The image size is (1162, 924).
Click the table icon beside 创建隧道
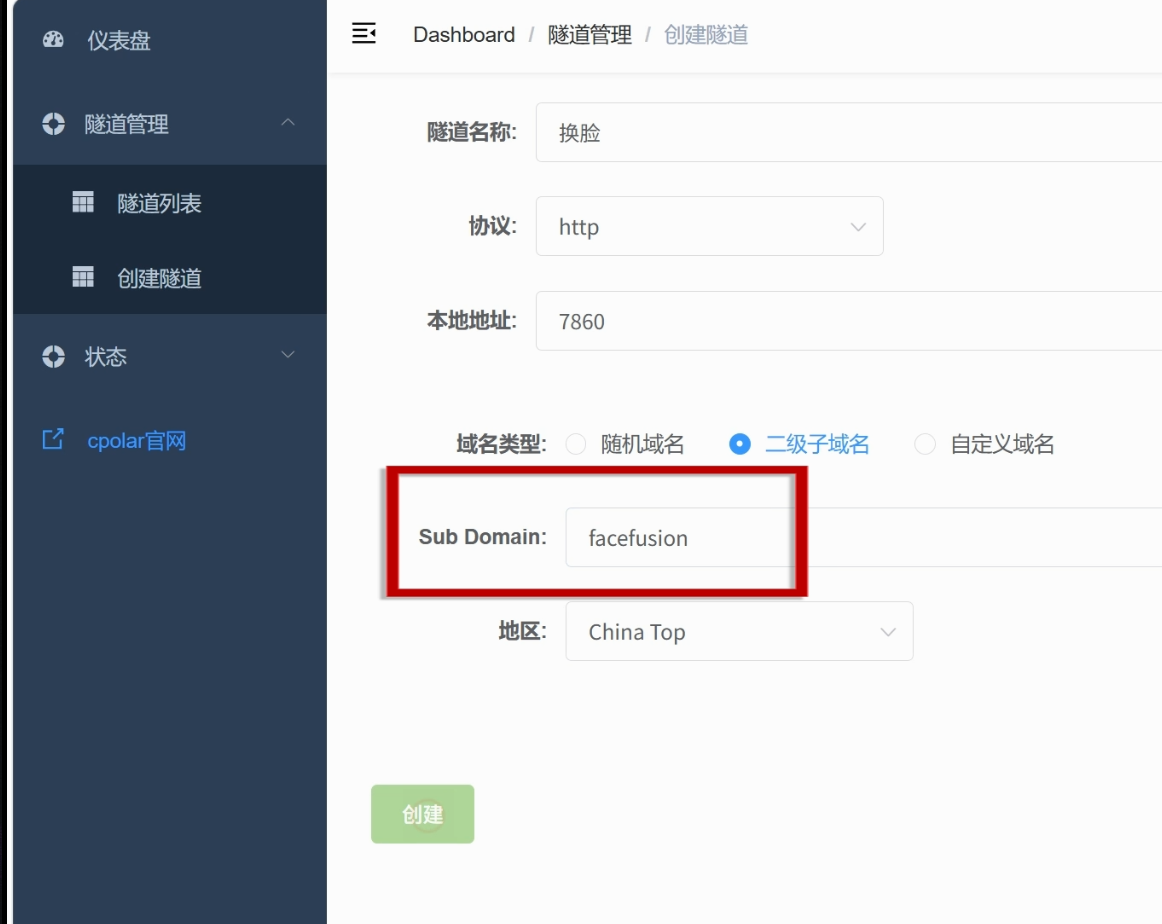point(83,277)
